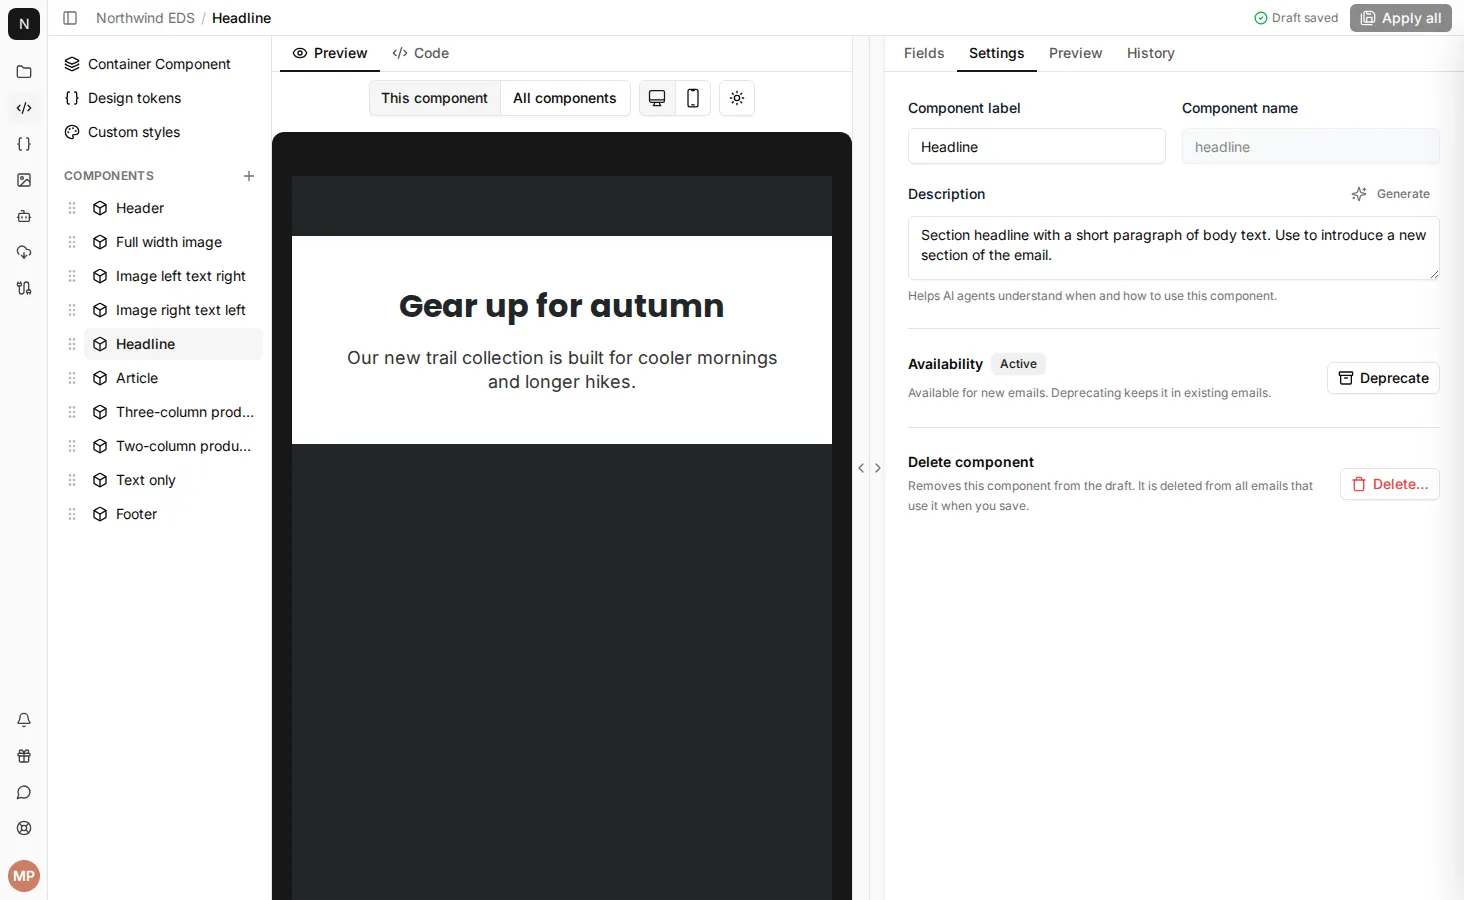Open the gift icon in left rail
The image size is (1464, 900).
24,756
